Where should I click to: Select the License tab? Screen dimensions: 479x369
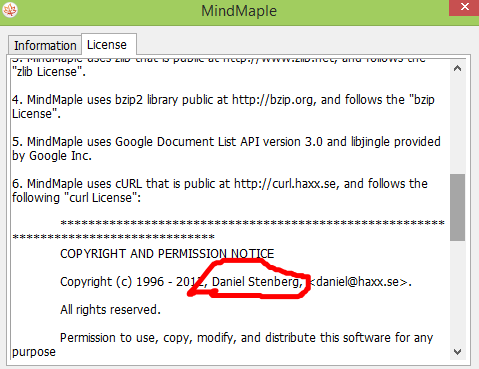[109, 44]
